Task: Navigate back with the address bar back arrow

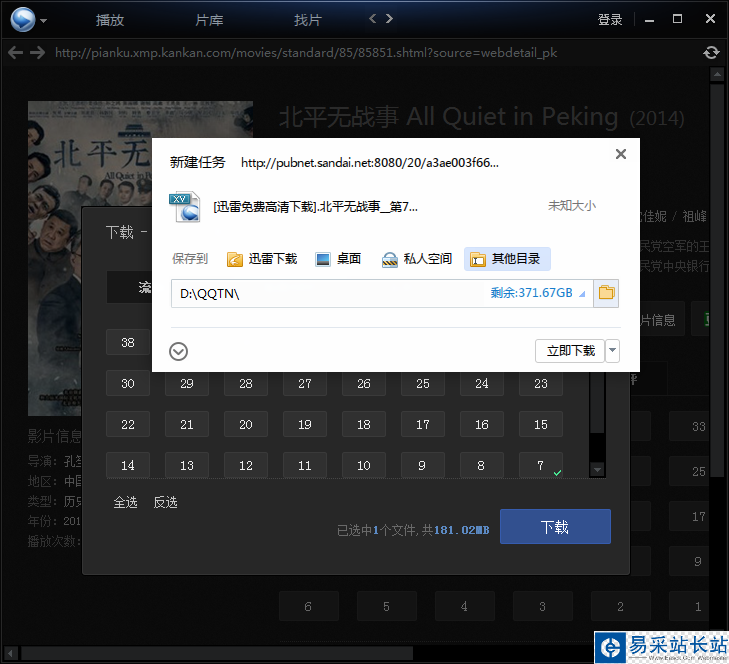Action: (15, 53)
